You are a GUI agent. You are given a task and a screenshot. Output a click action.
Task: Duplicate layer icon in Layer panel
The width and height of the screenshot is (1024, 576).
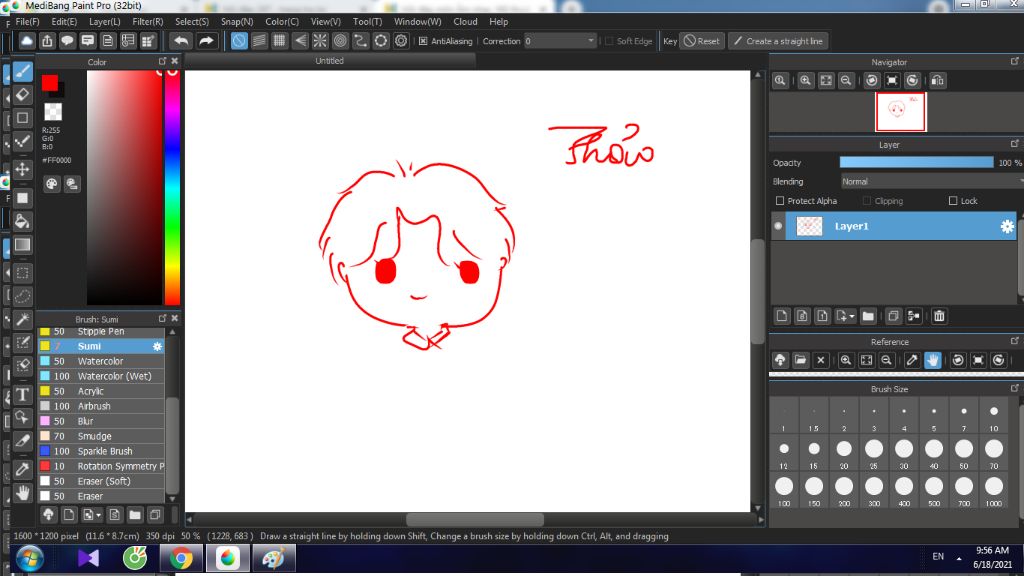coord(893,316)
